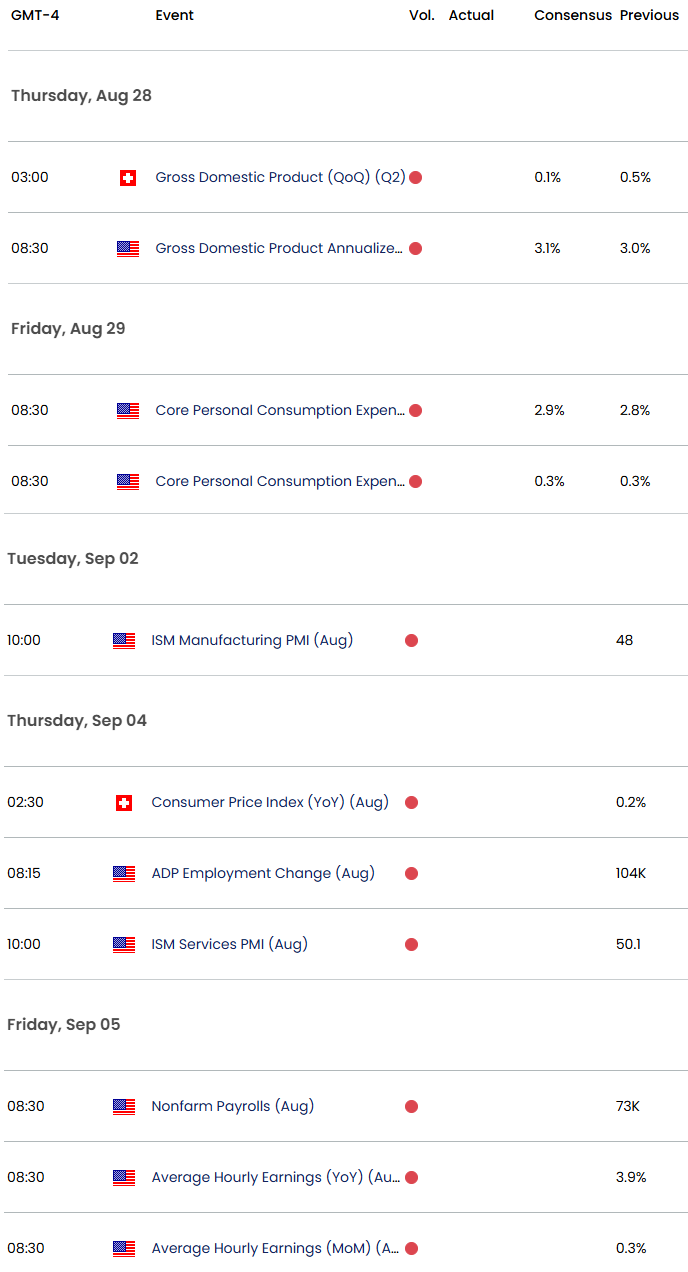Screen dimensions: 688x1272
Task: Click the red volatility dot for Nonfarm Payrolls
Action: point(411,1107)
